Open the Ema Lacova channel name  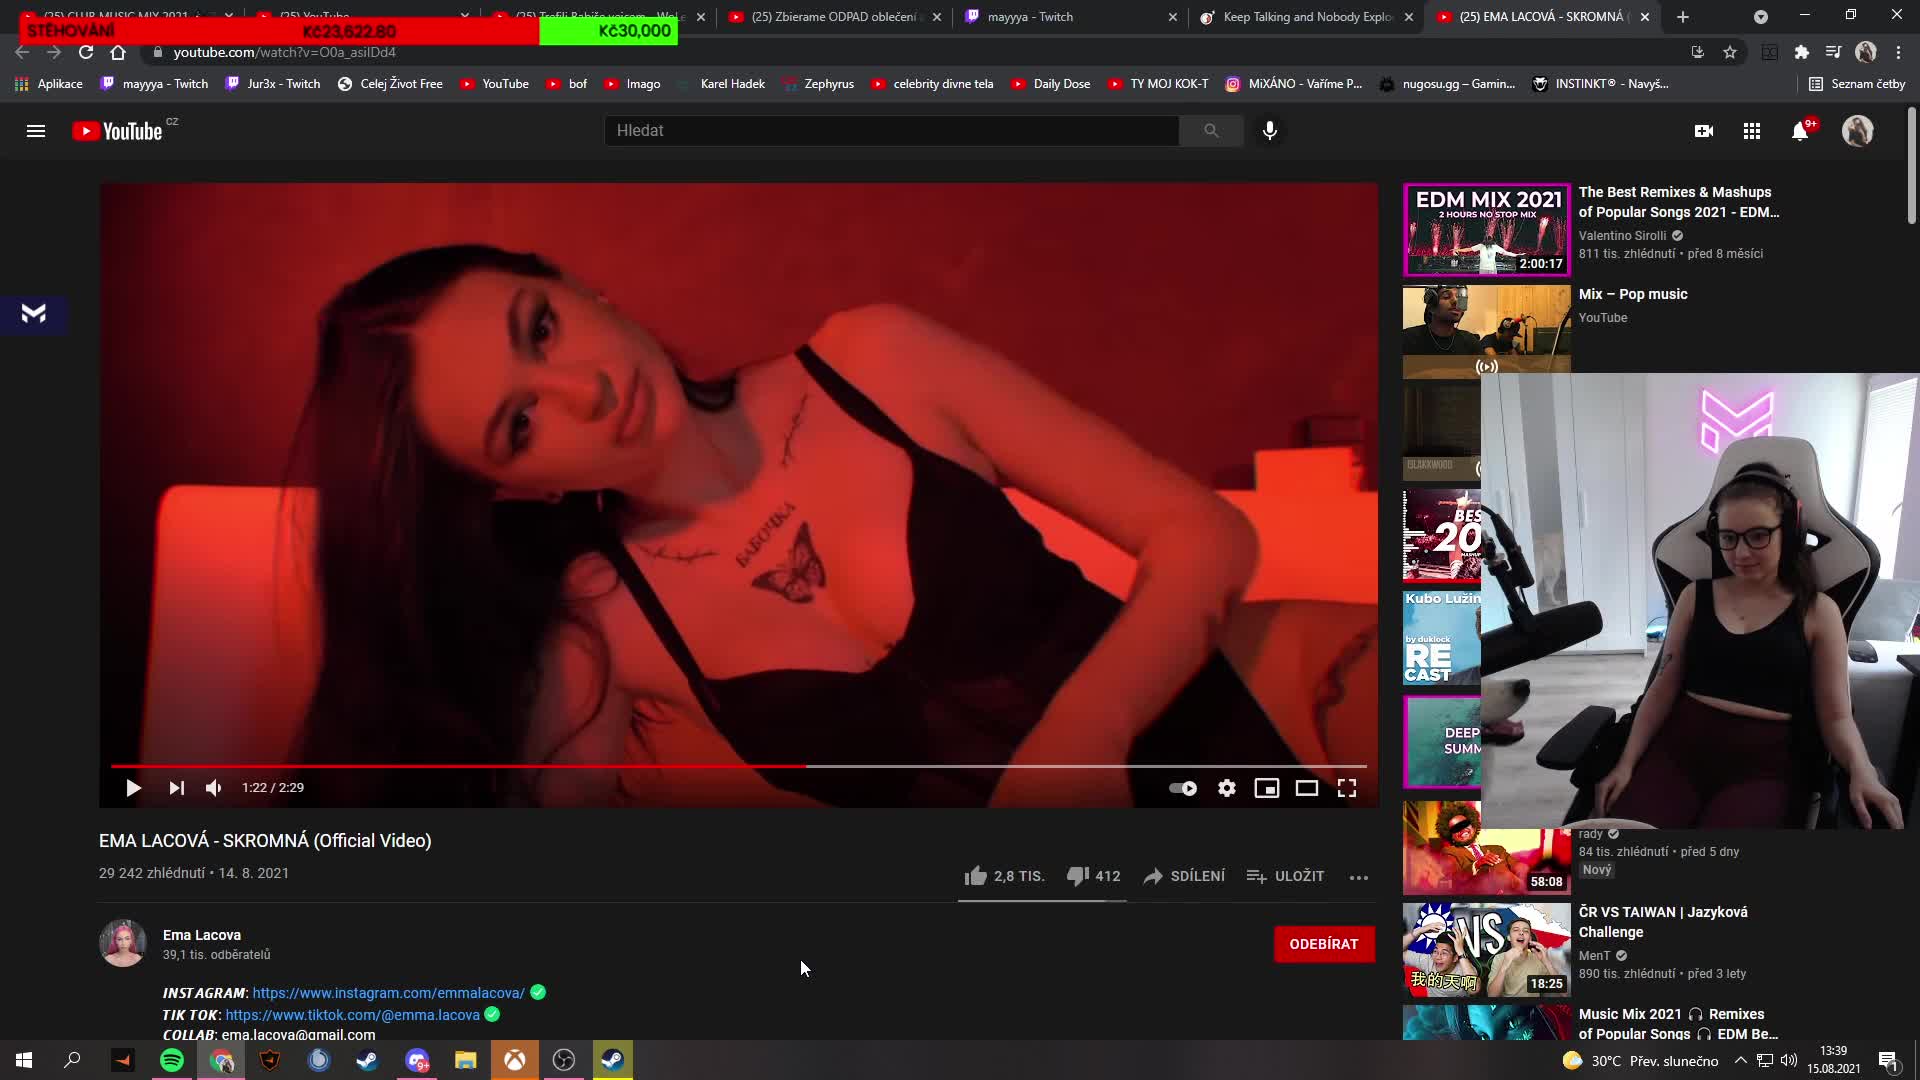coord(202,935)
